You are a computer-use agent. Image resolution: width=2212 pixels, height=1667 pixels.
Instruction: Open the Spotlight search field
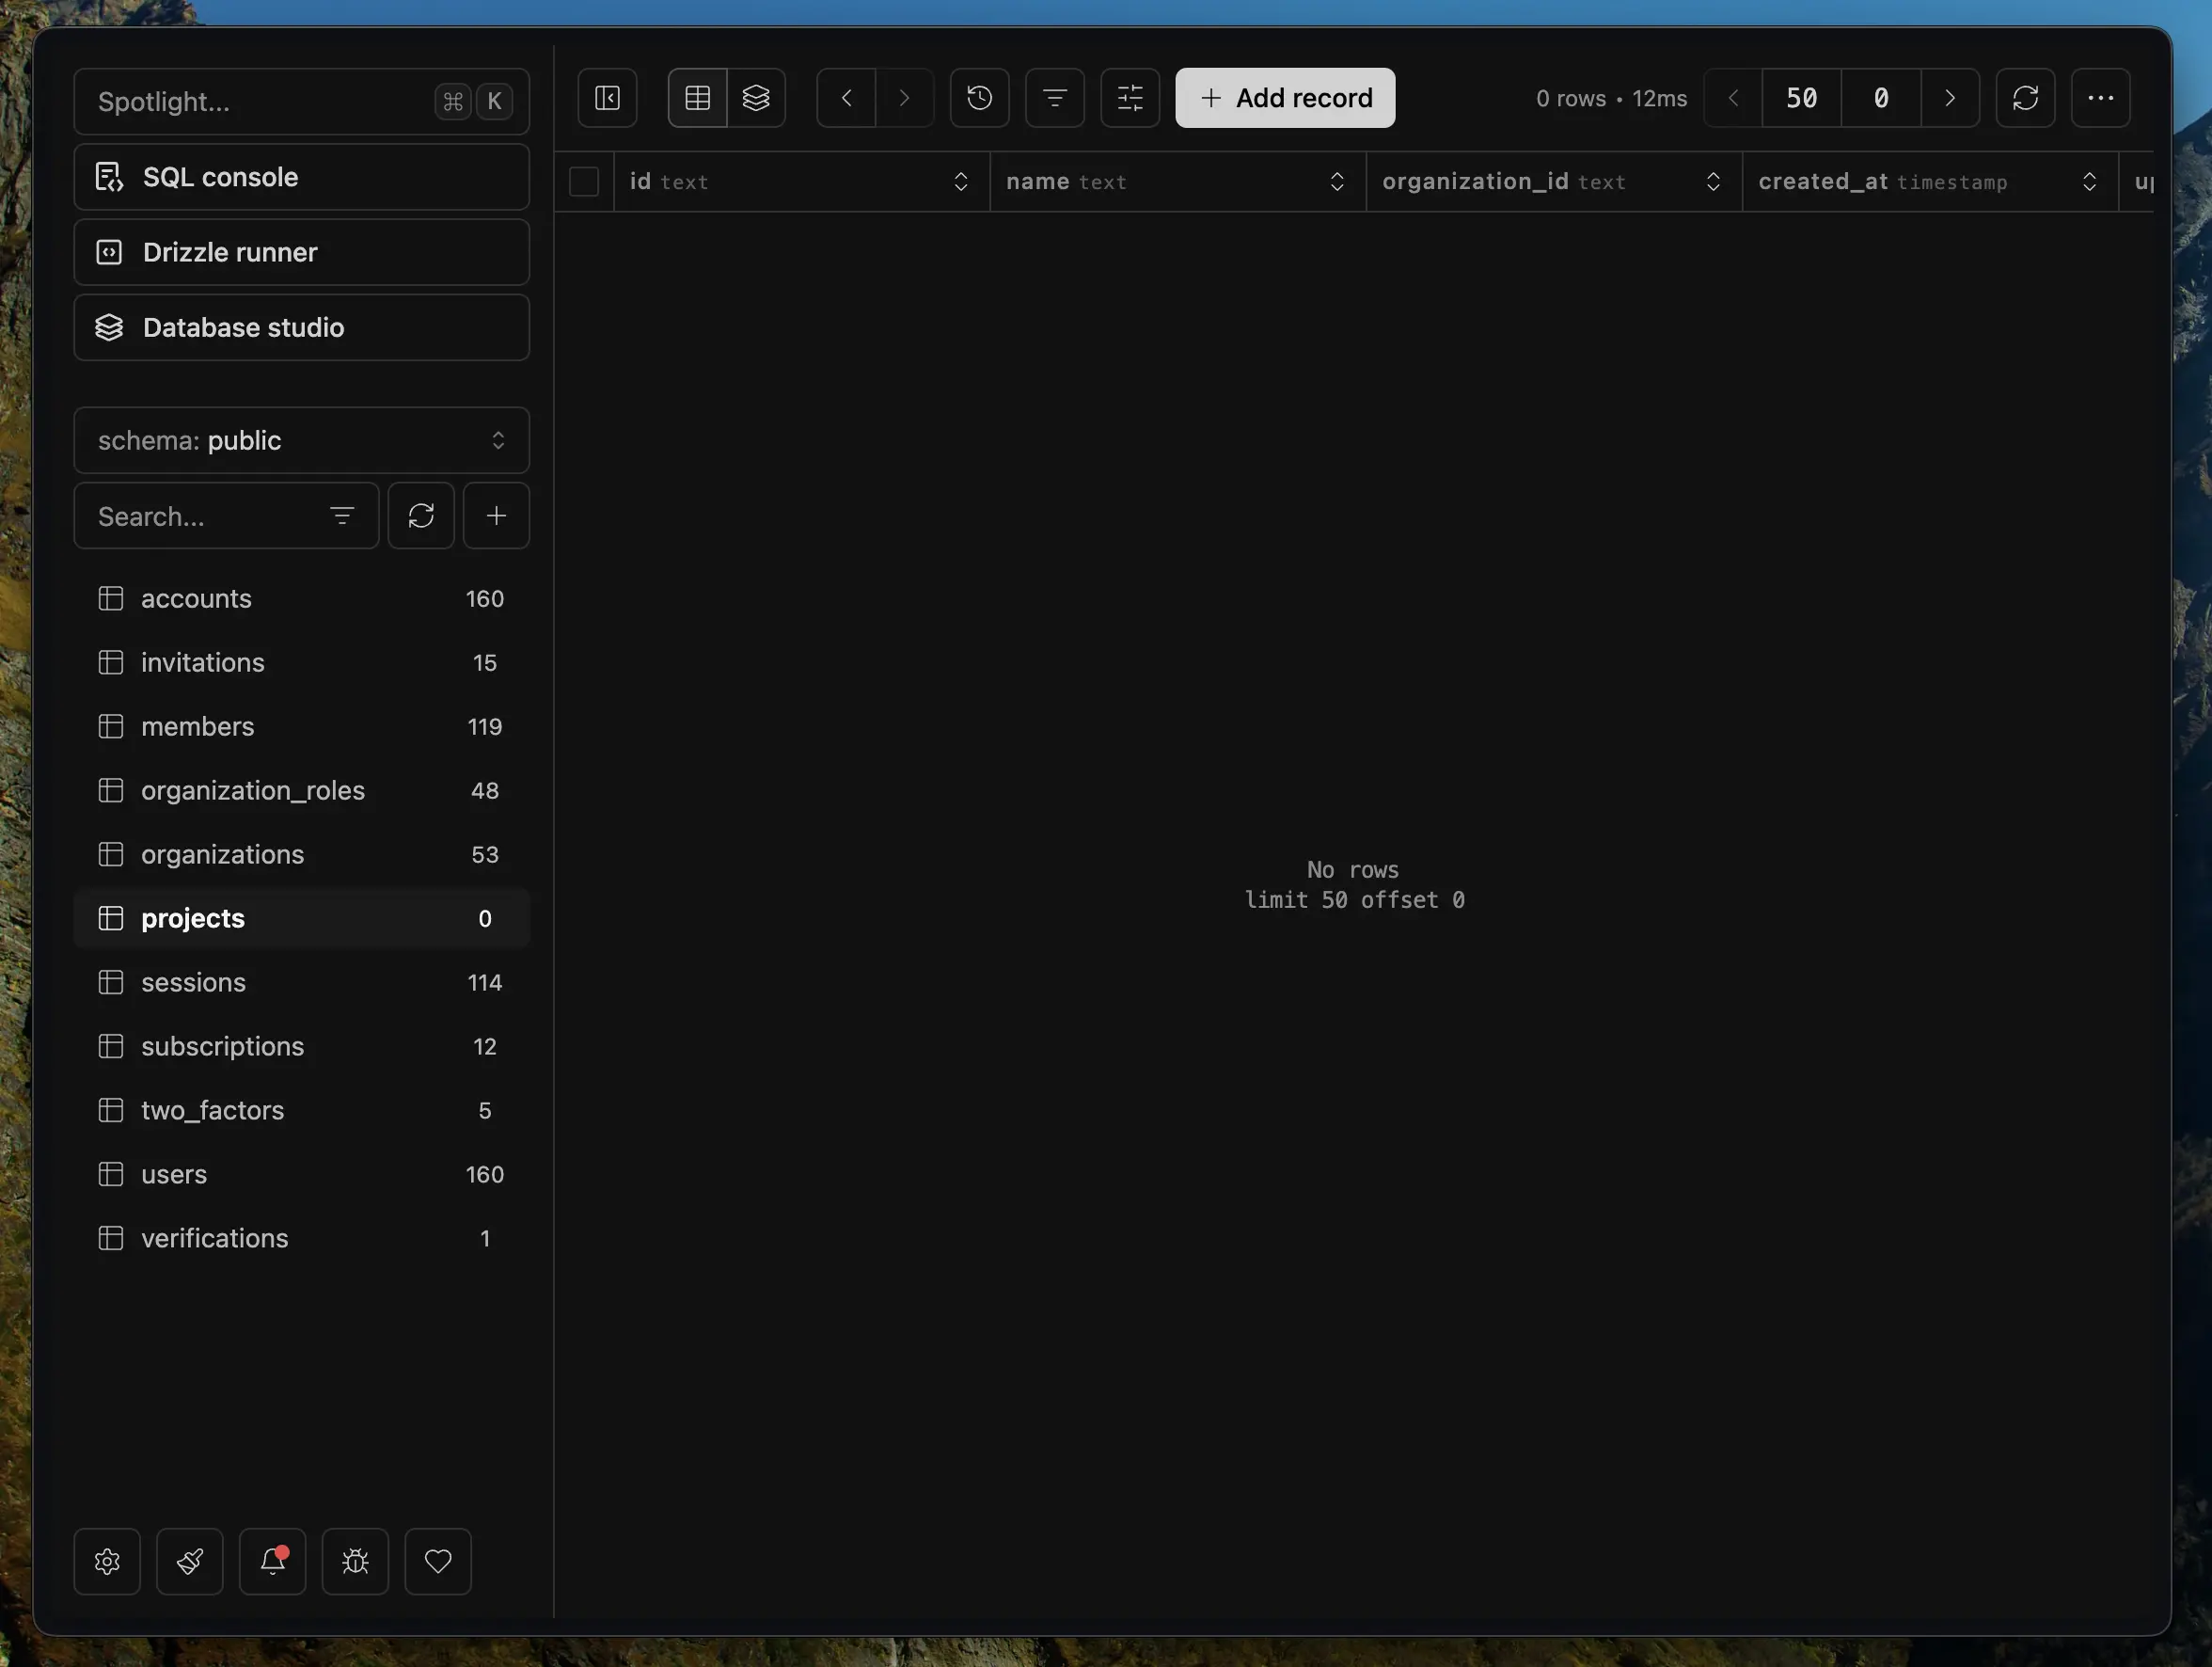[x=301, y=101]
